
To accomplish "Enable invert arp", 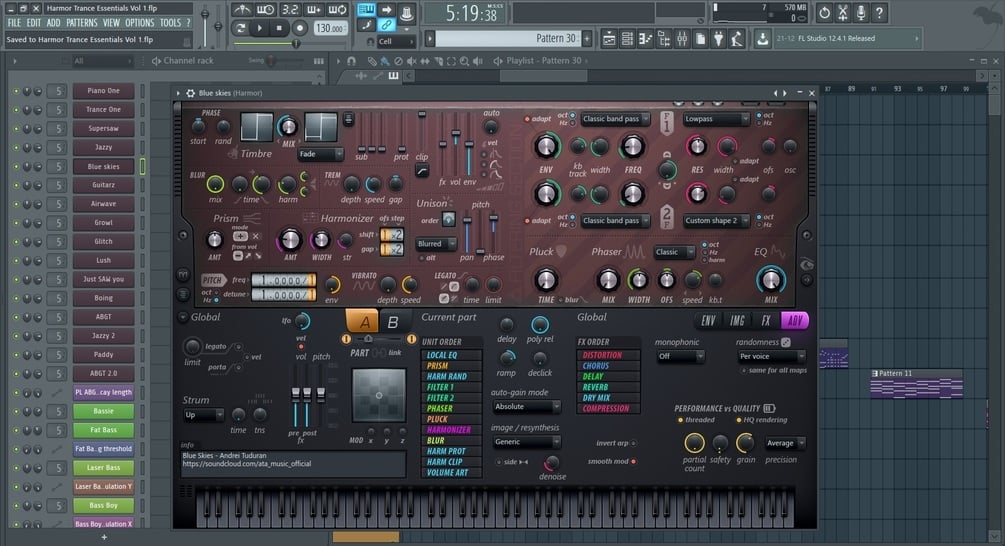I will coord(633,443).
